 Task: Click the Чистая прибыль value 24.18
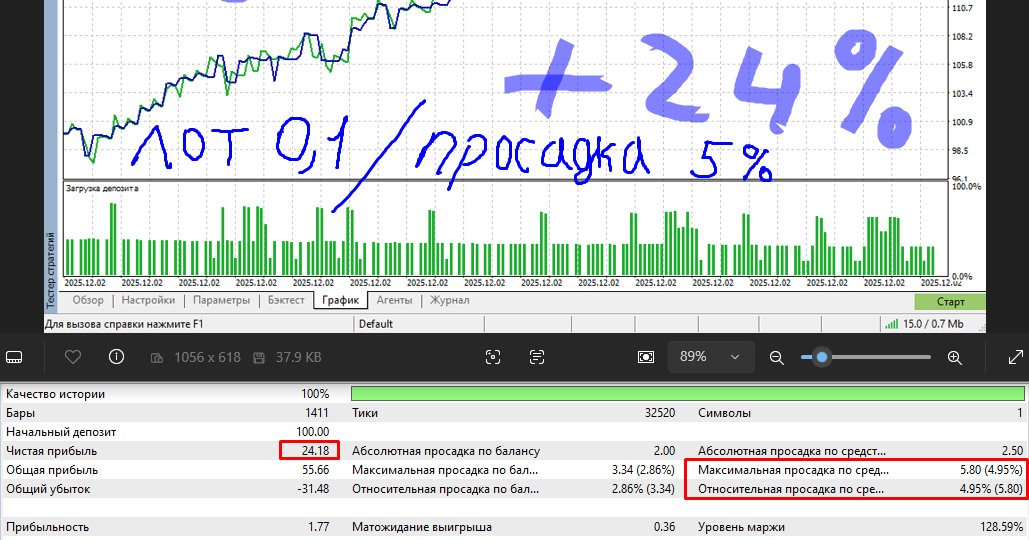pos(316,451)
